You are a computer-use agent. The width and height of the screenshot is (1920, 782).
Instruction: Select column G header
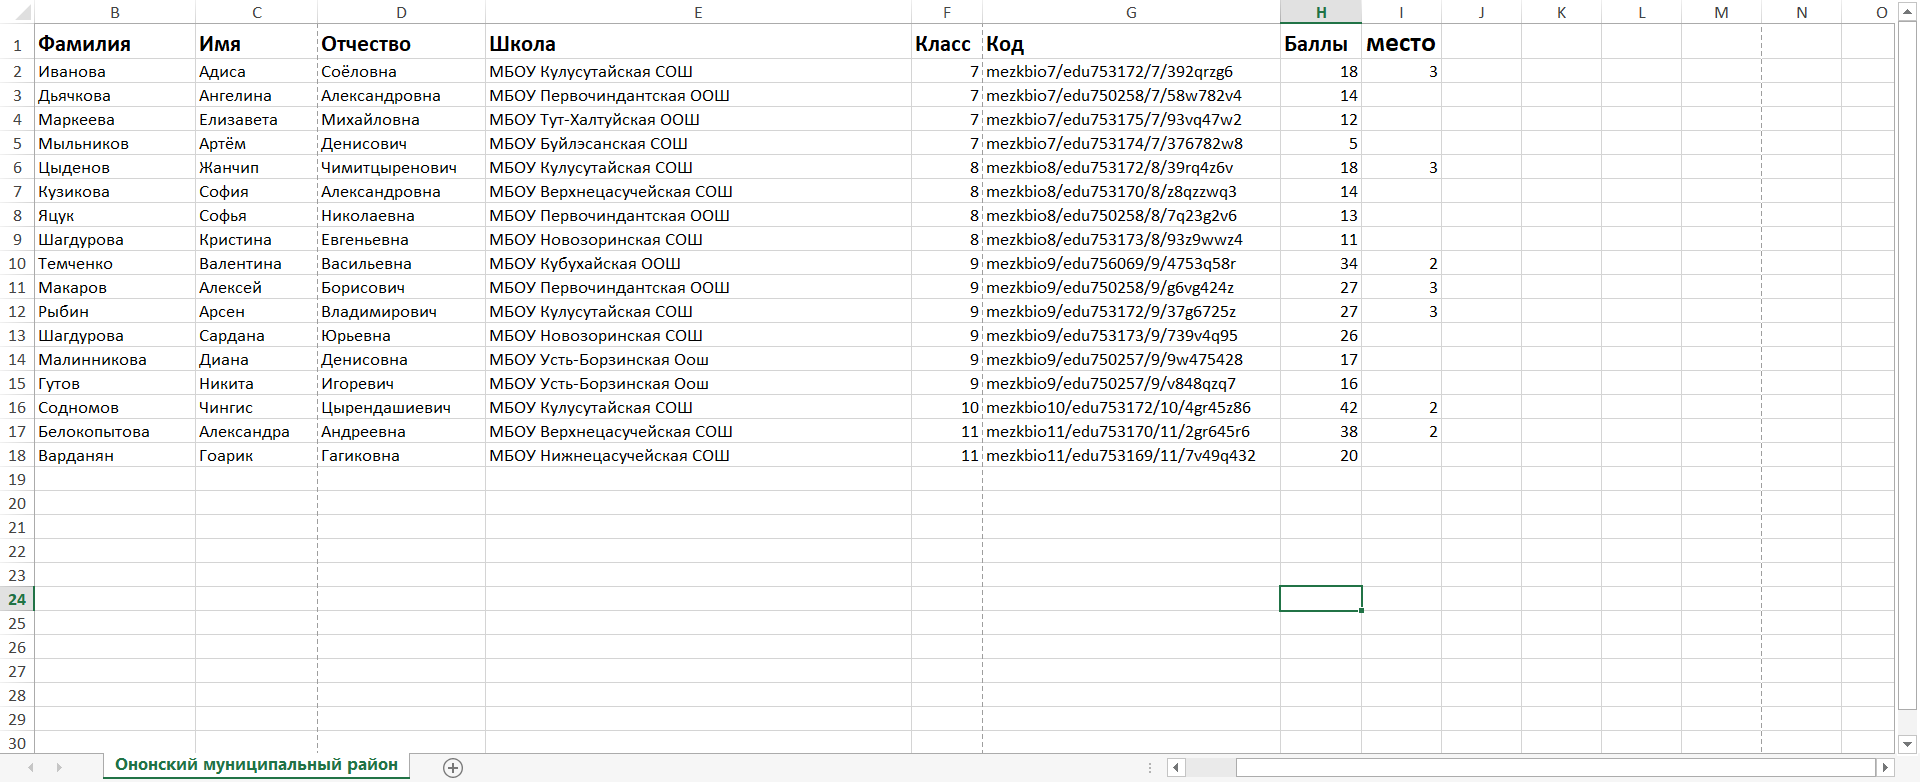click(1131, 12)
